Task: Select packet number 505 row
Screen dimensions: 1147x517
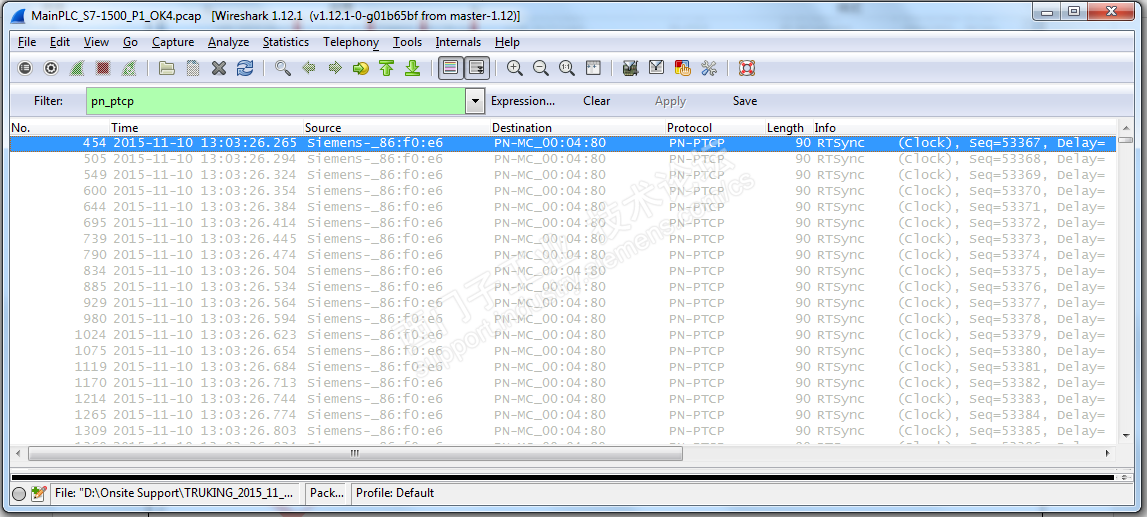Action: [563, 159]
